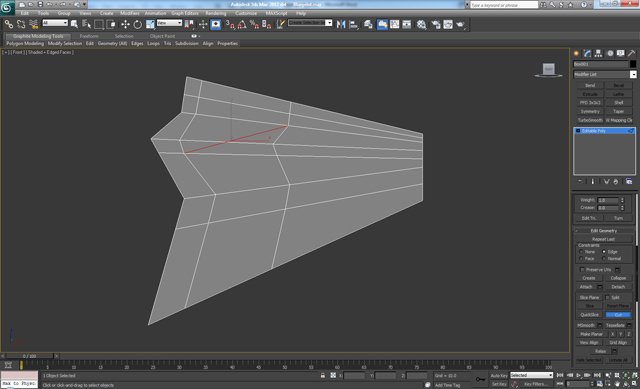Click the Select and Manipulate icon
Screen dimensions: 640x389
coord(203,24)
